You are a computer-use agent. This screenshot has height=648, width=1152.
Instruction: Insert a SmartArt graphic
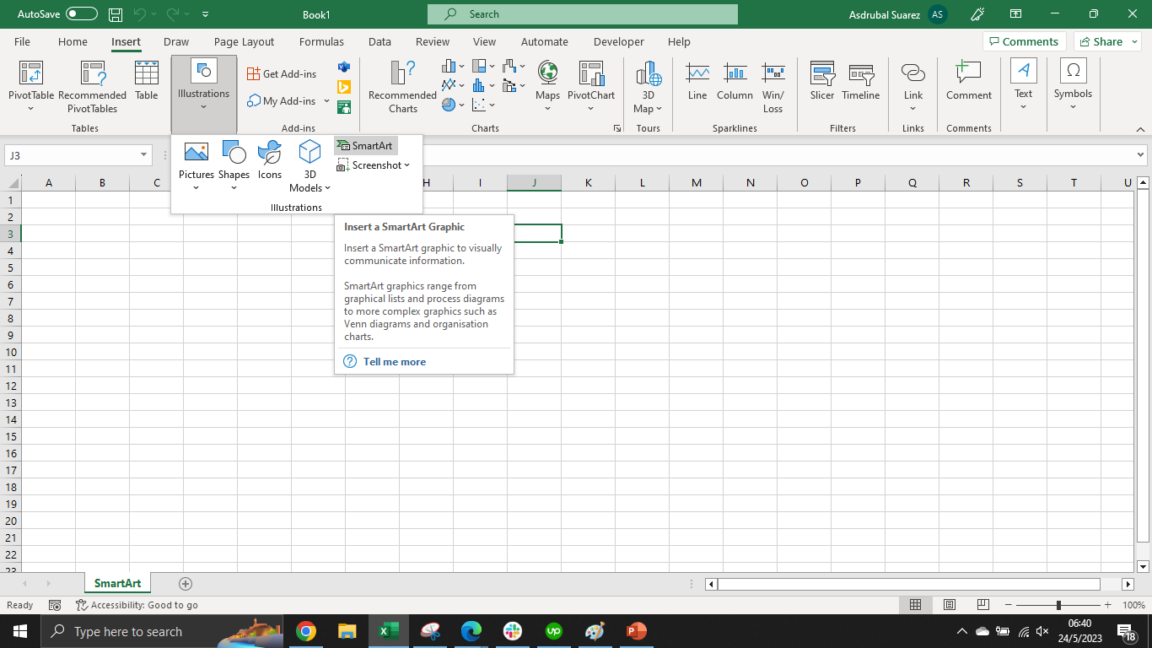pos(364,145)
